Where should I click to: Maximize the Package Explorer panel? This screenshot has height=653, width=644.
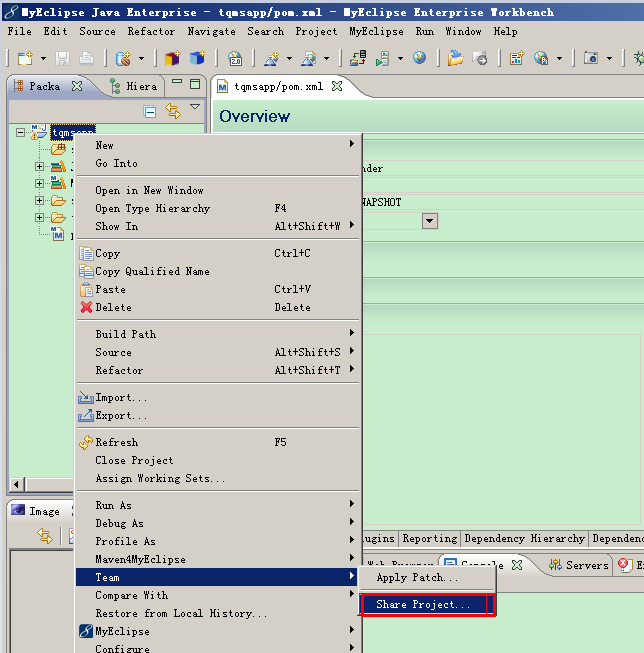tap(195, 84)
